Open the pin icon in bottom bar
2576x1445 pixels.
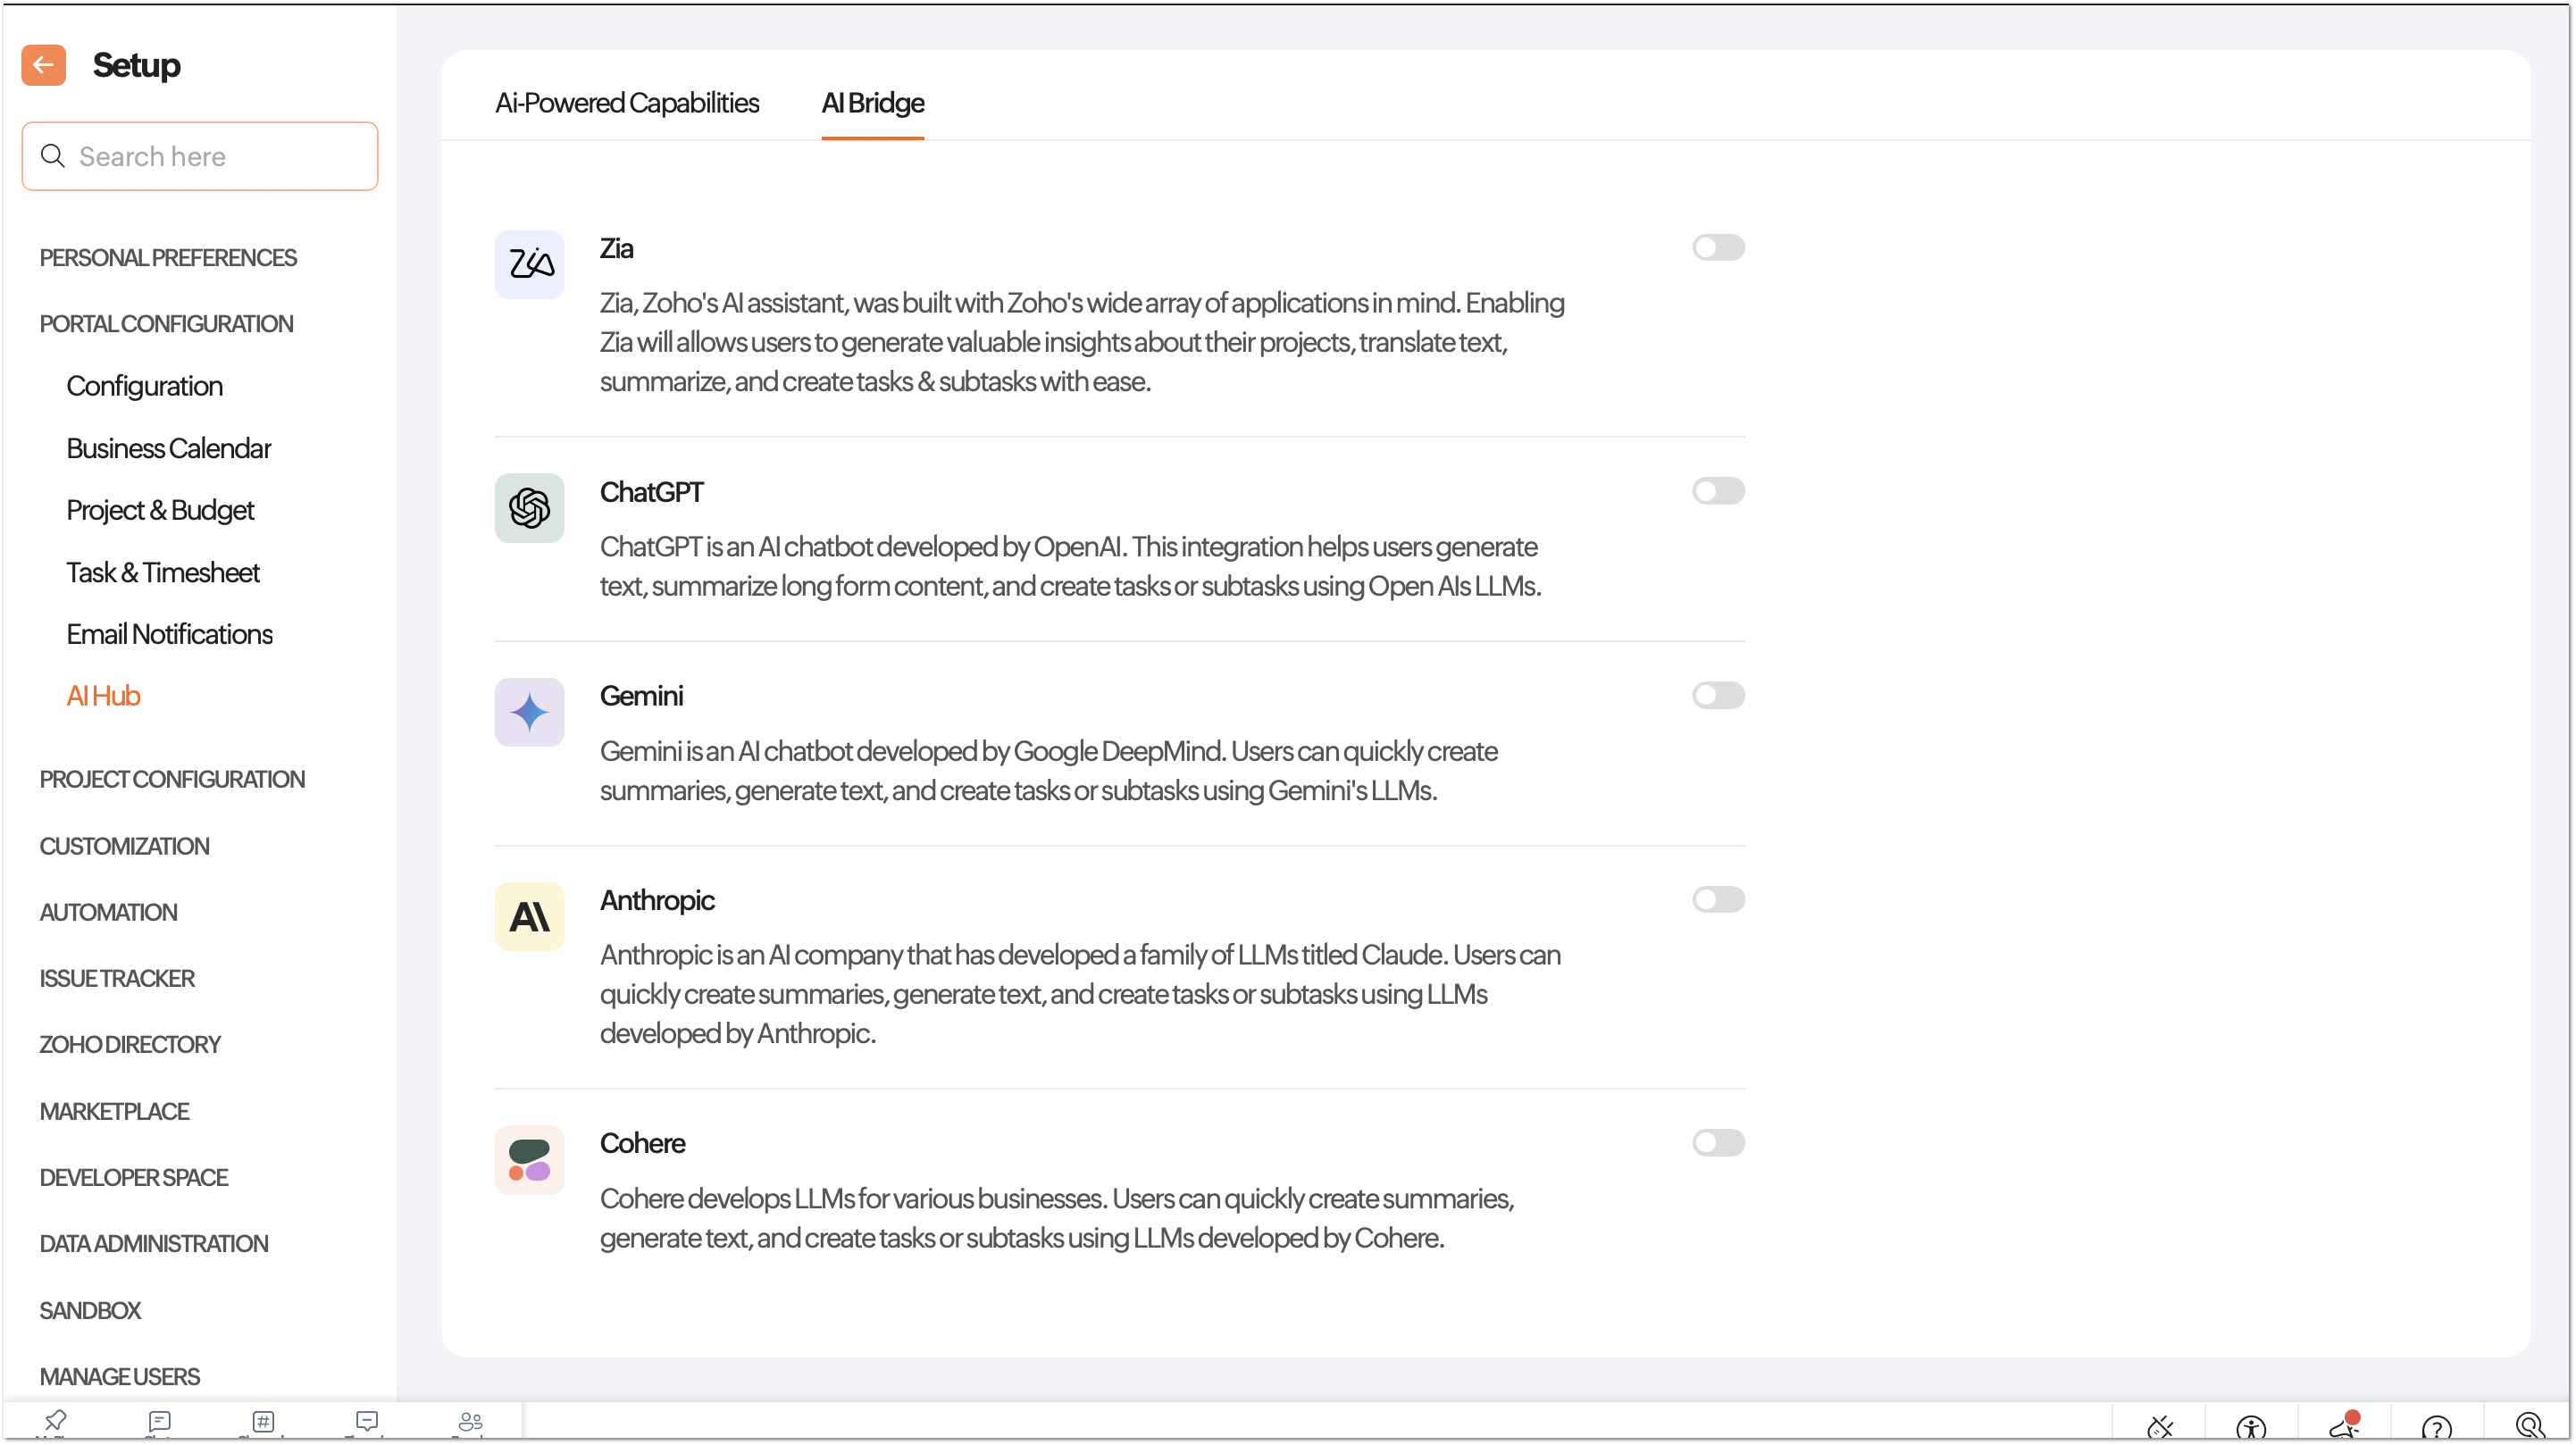click(x=56, y=1420)
